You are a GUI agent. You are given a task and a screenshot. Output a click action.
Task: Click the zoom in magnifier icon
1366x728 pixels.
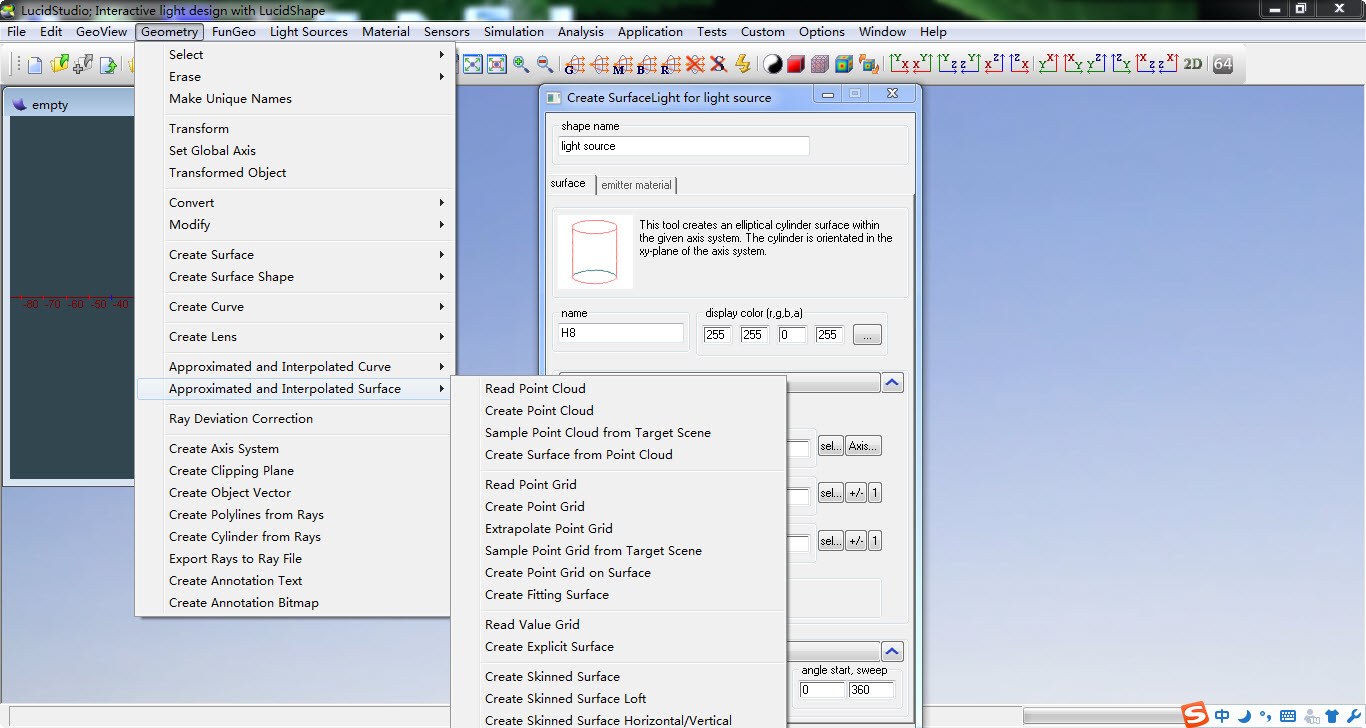coord(521,64)
